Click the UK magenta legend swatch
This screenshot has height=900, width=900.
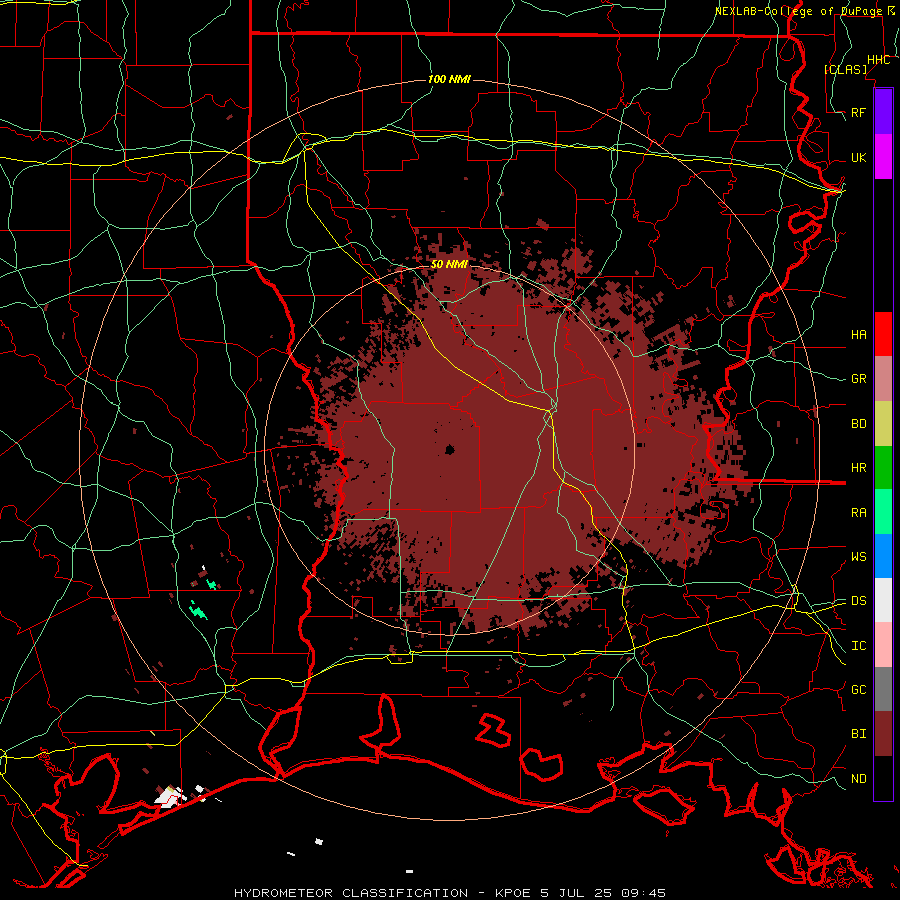tap(883, 157)
